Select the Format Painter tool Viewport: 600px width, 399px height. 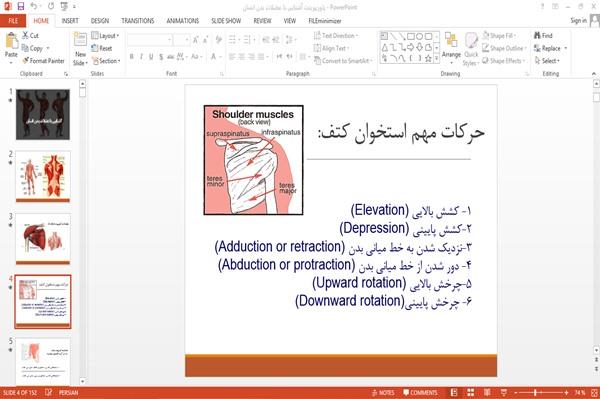(43, 60)
